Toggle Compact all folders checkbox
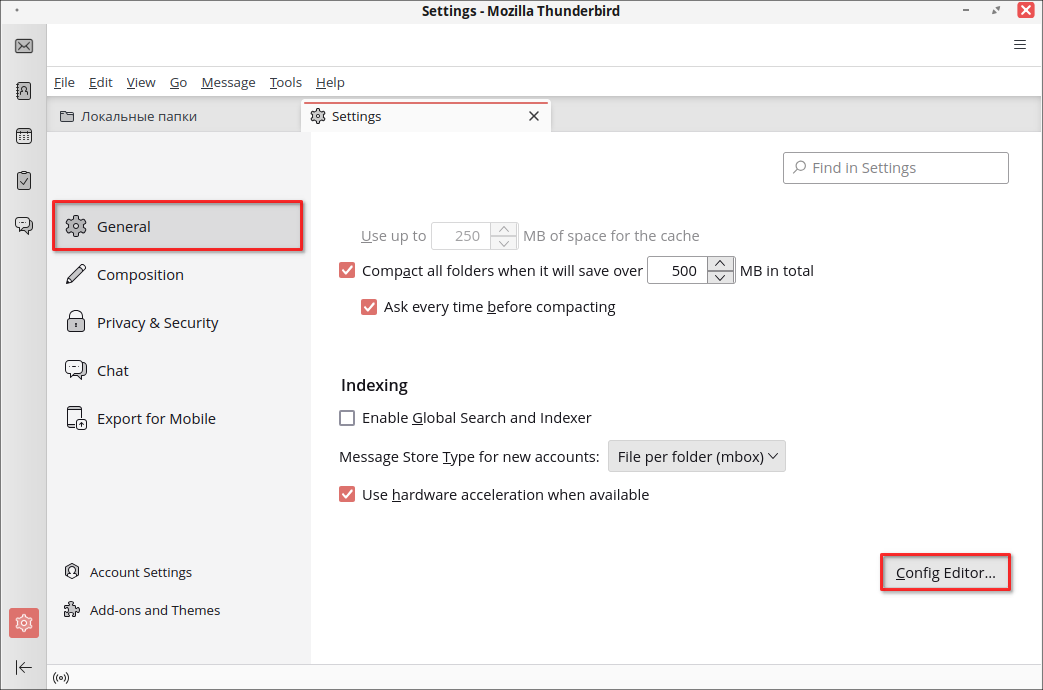 pos(347,270)
